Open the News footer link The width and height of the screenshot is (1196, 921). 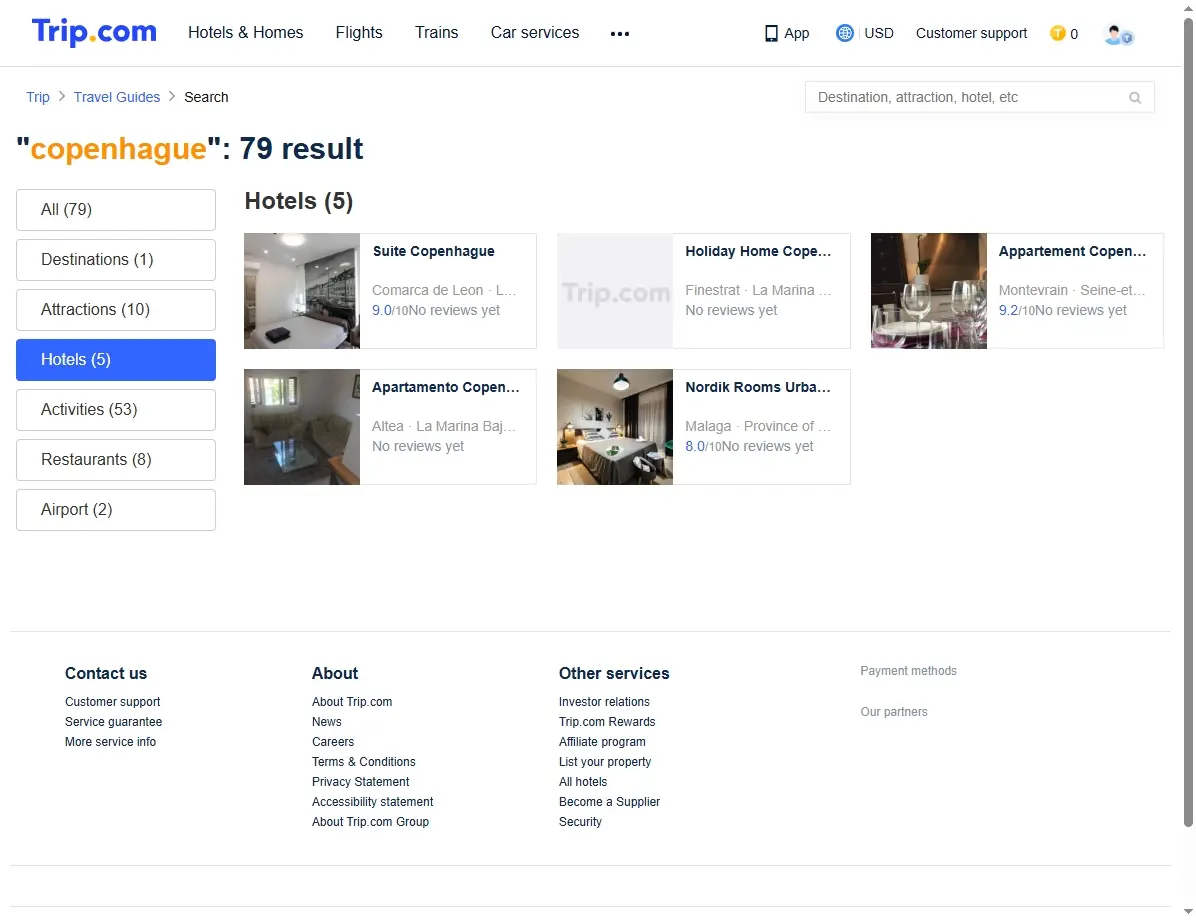coord(326,722)
